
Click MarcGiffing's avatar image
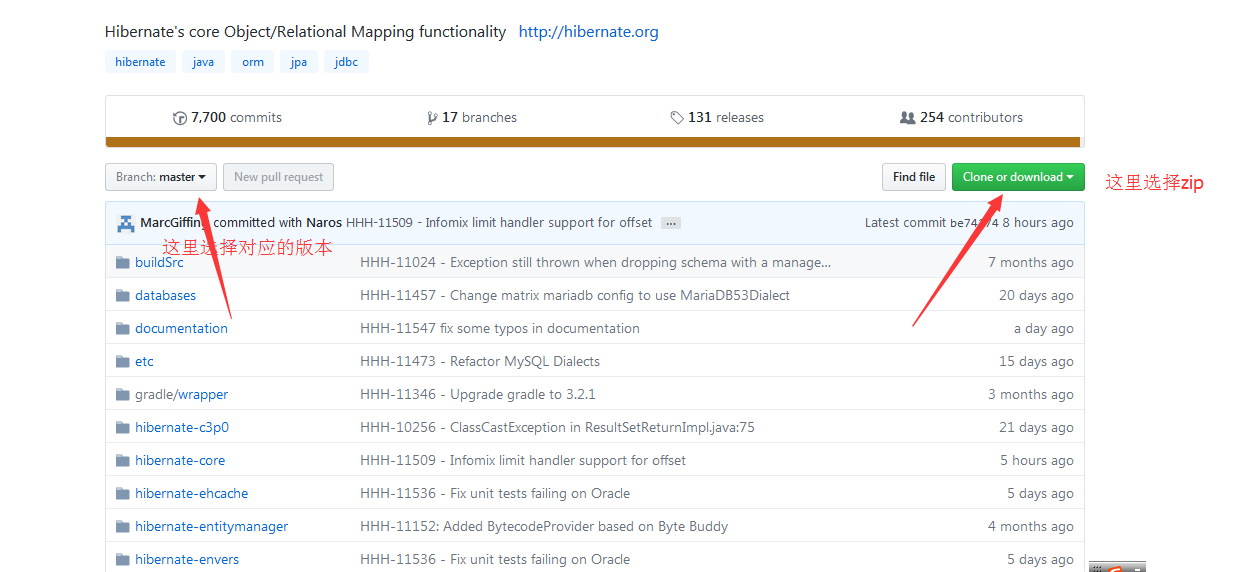pos(126,223)
